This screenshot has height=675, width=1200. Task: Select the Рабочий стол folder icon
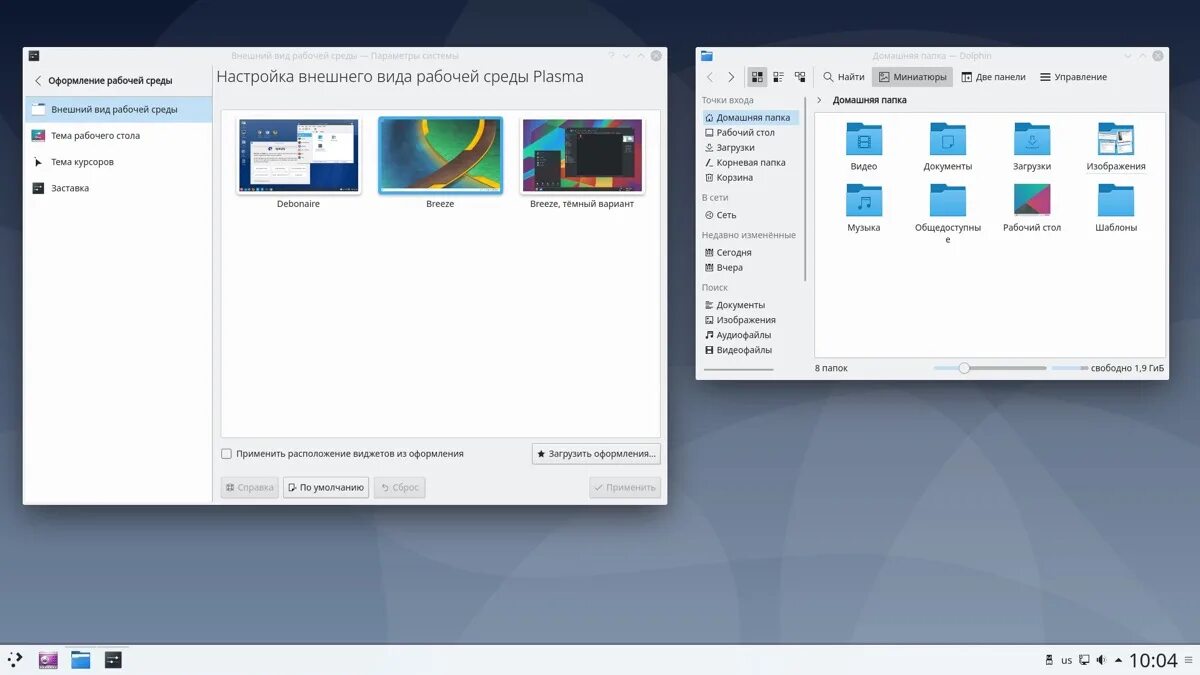[x=1032, y=201]
